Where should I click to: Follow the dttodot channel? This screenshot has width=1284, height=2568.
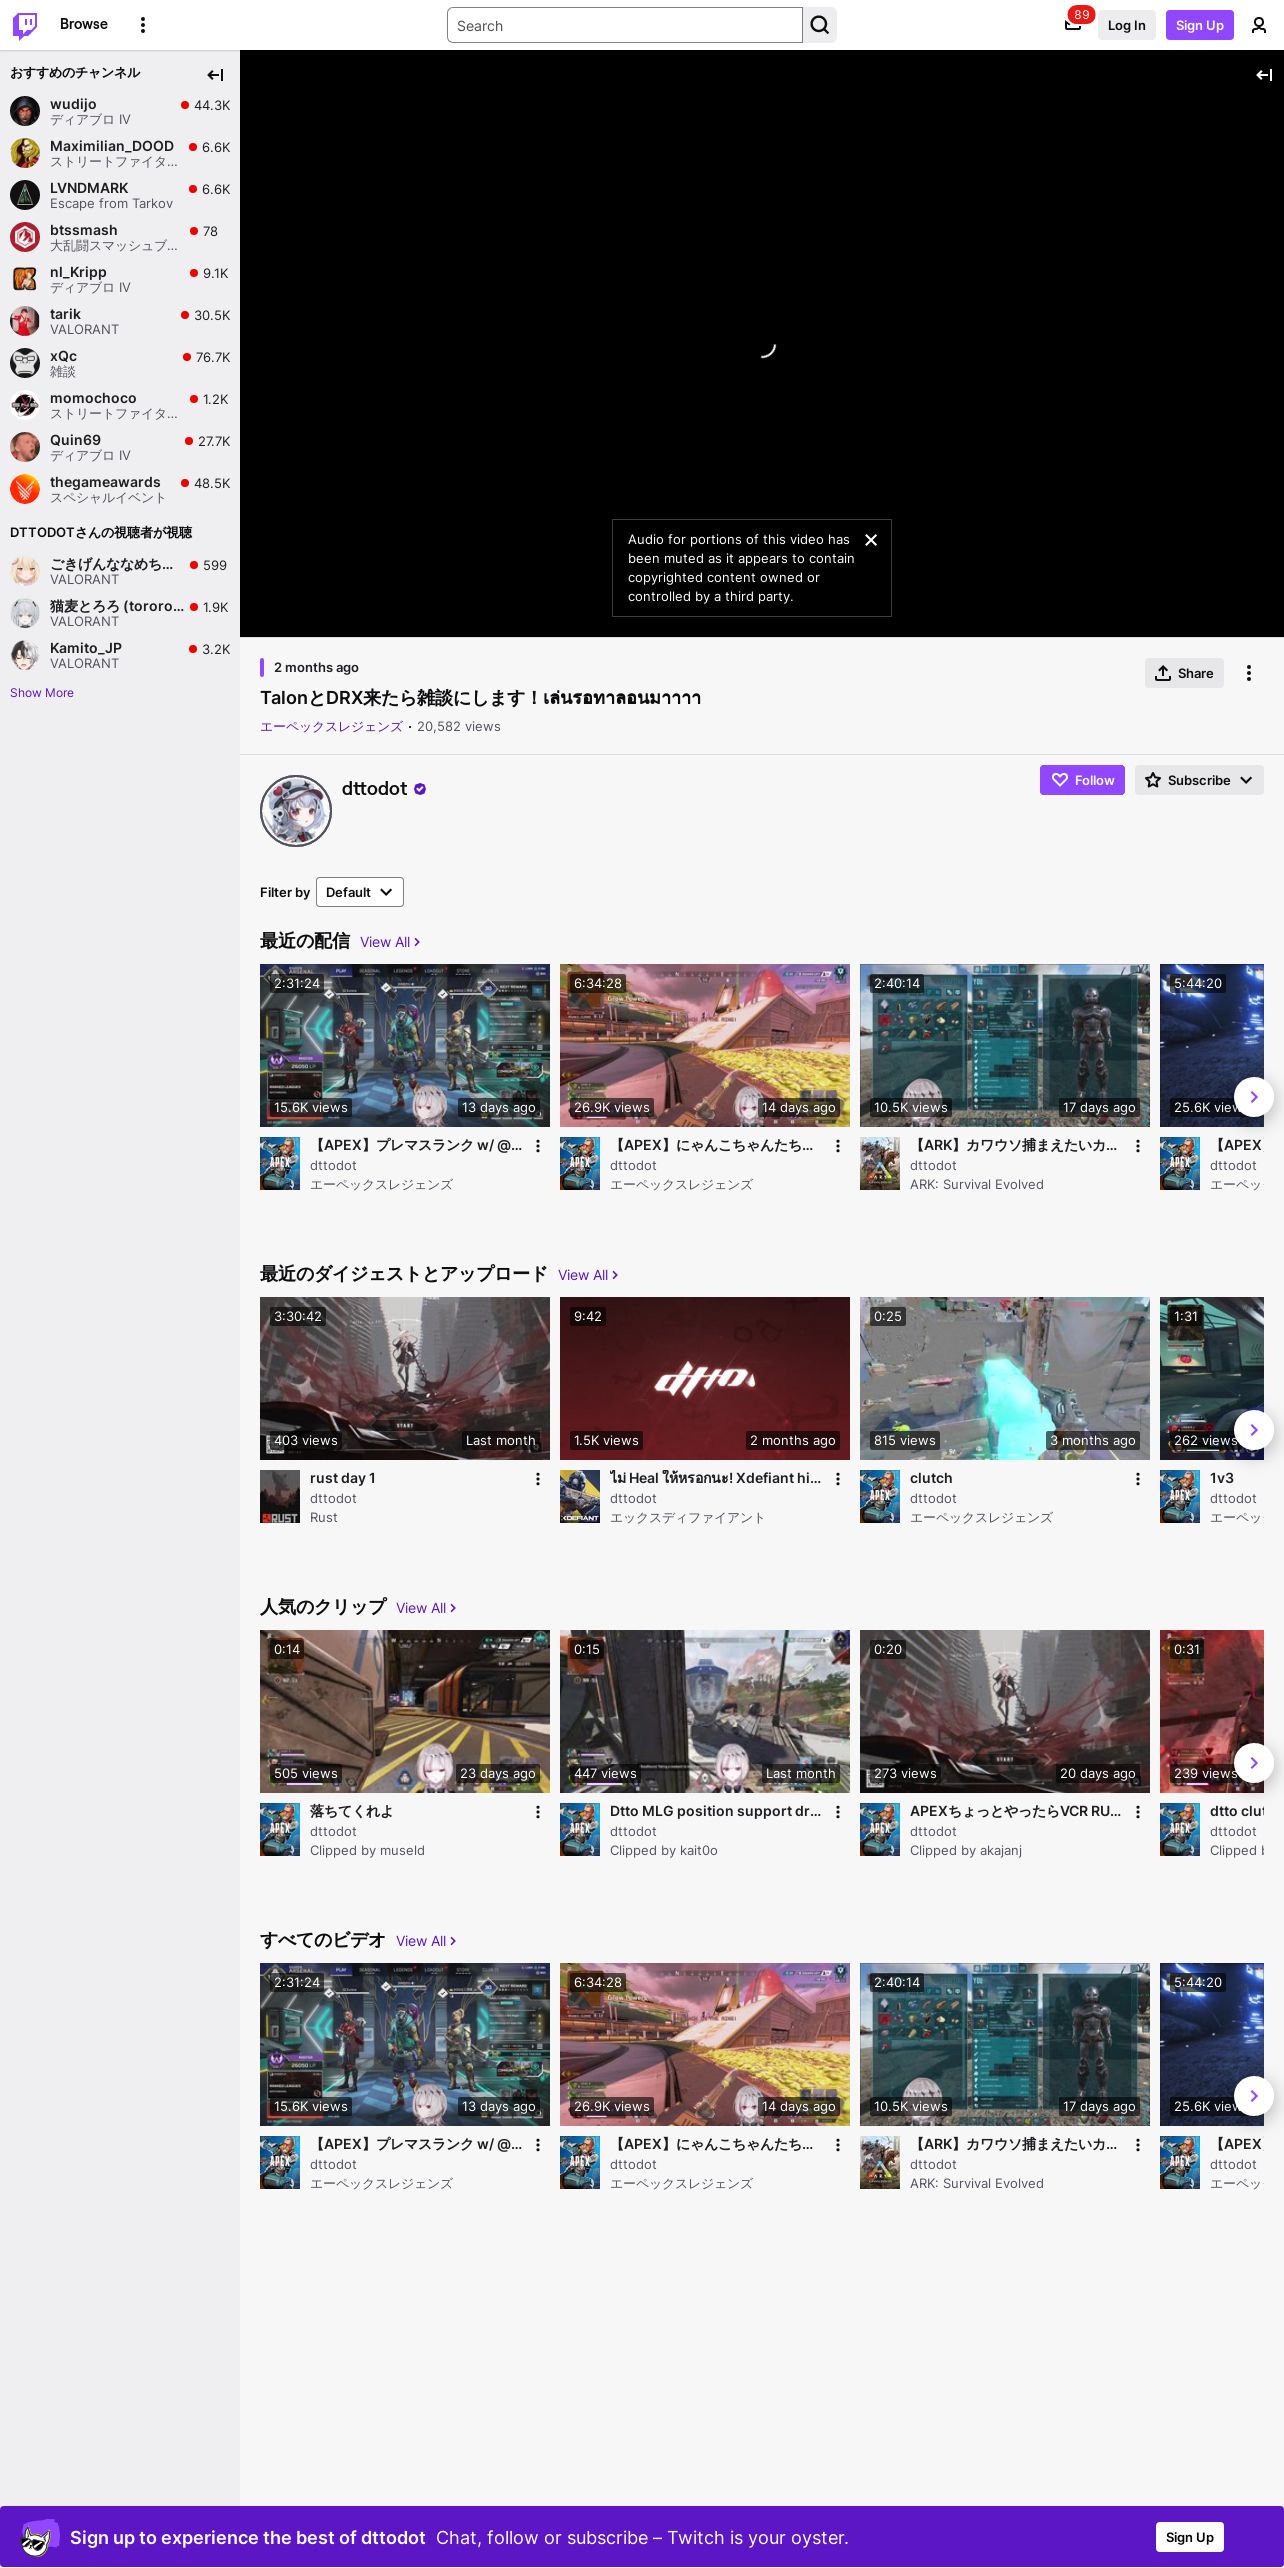1082,780
